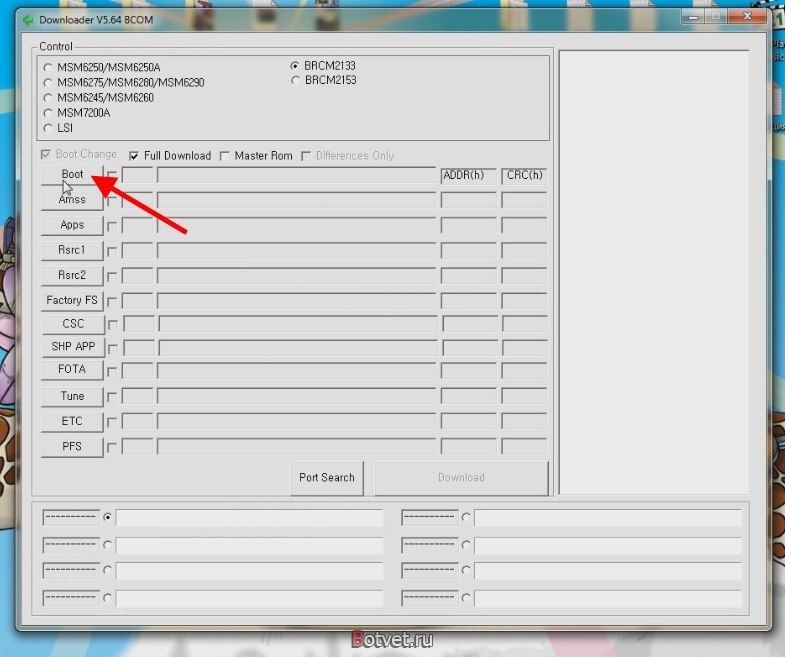This screenshot has width=785, height=657.
Task: Check the box beside Rsrc2 row
Action: click(x=112, y=276)
